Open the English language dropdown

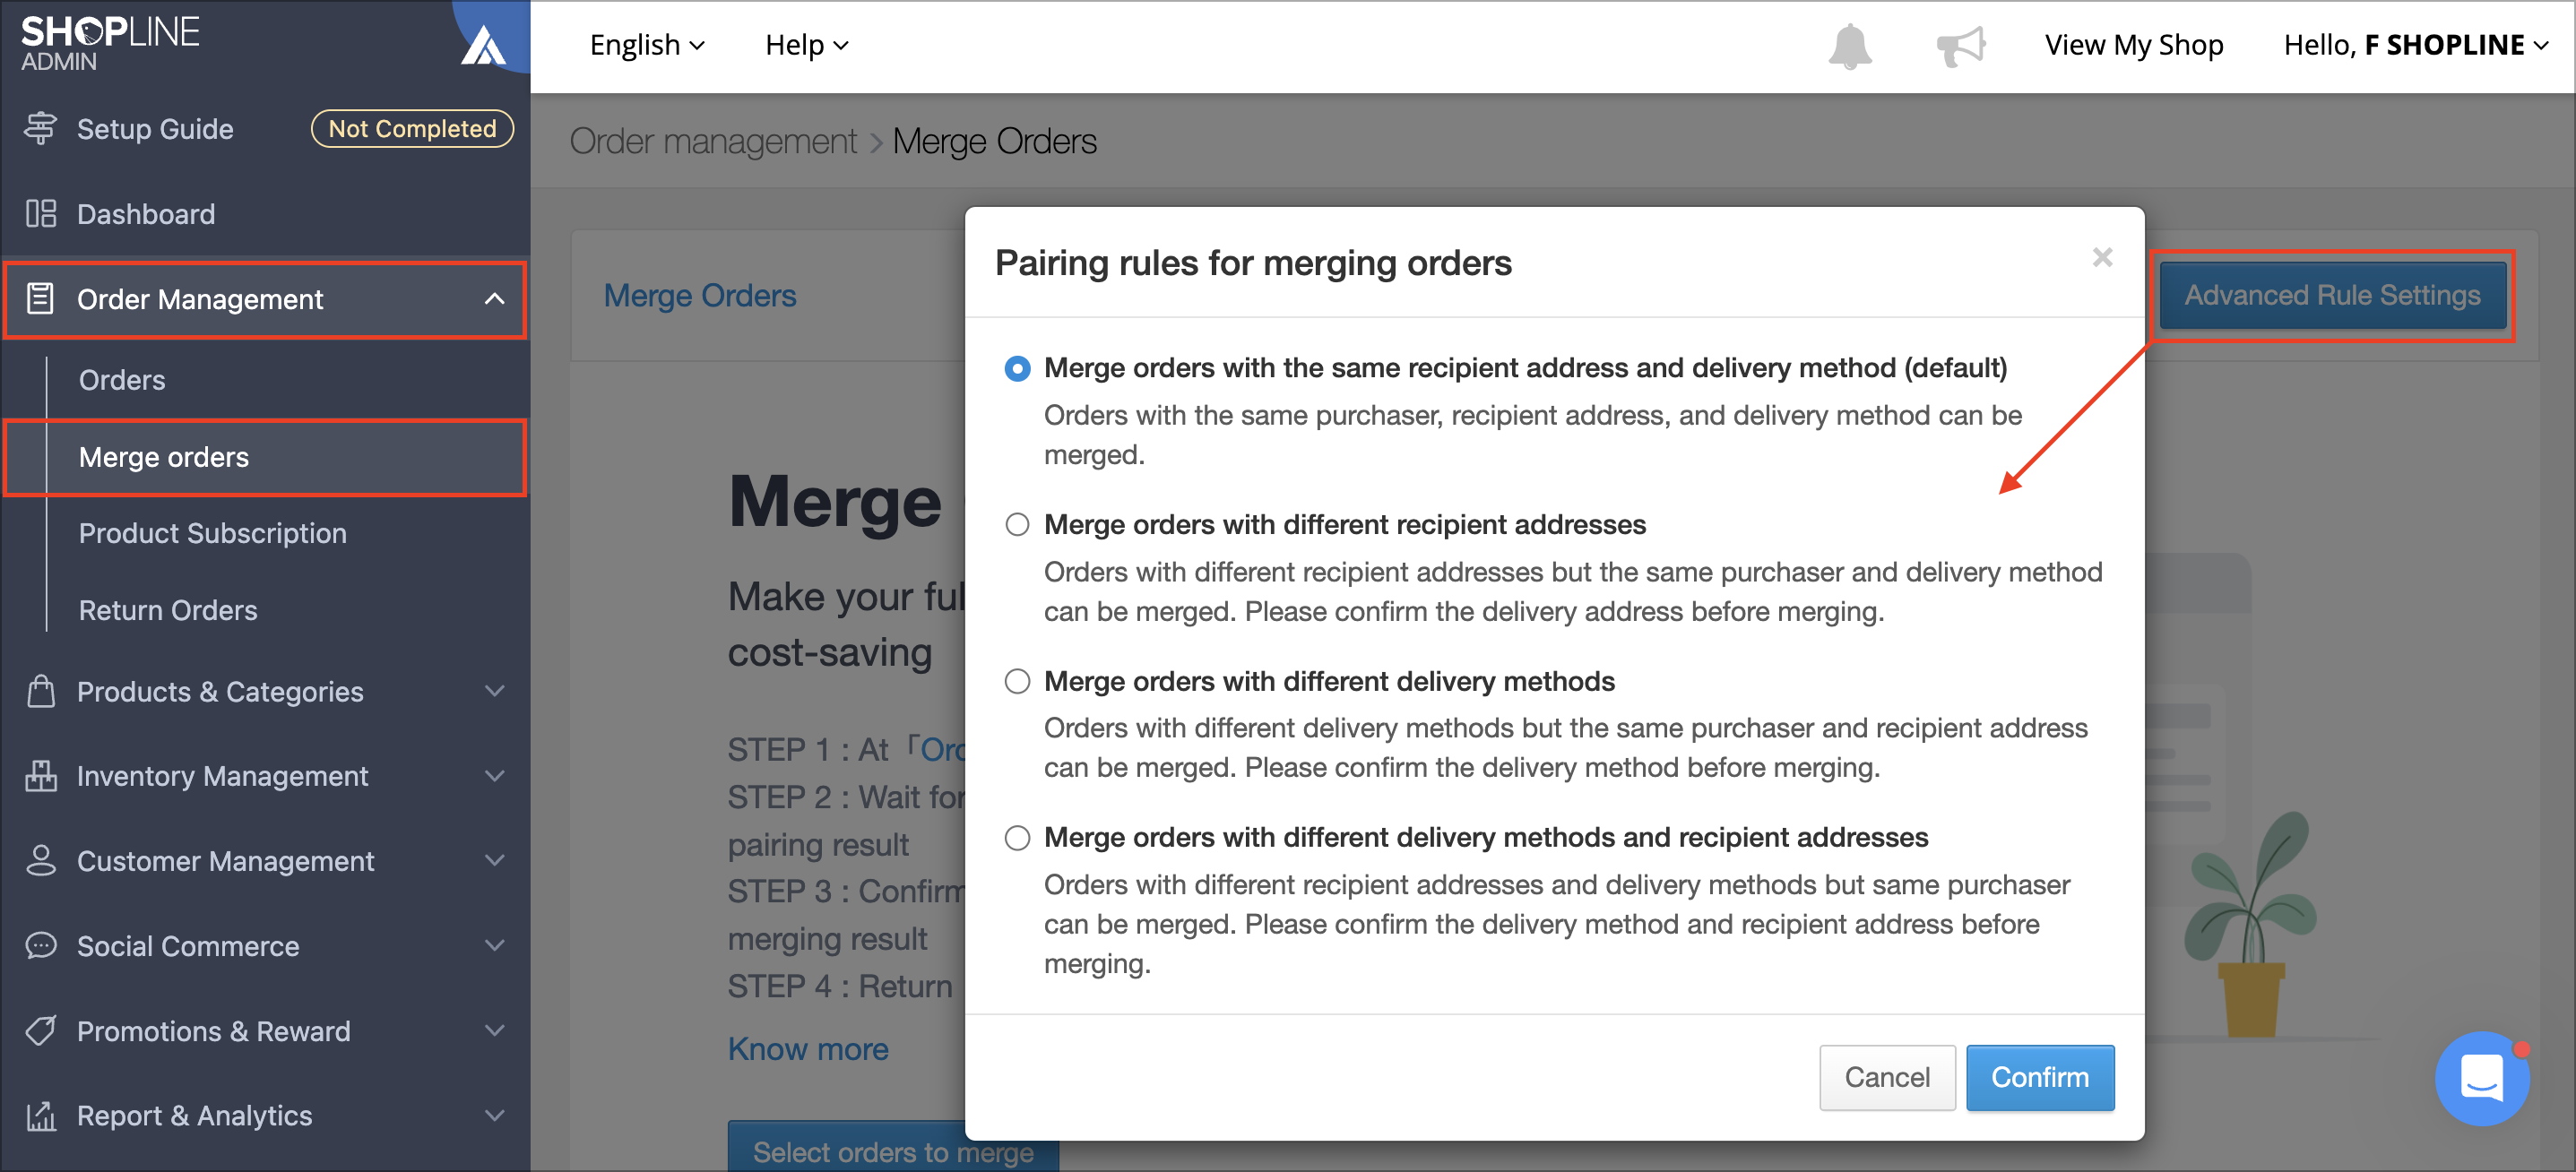(647, 45)
